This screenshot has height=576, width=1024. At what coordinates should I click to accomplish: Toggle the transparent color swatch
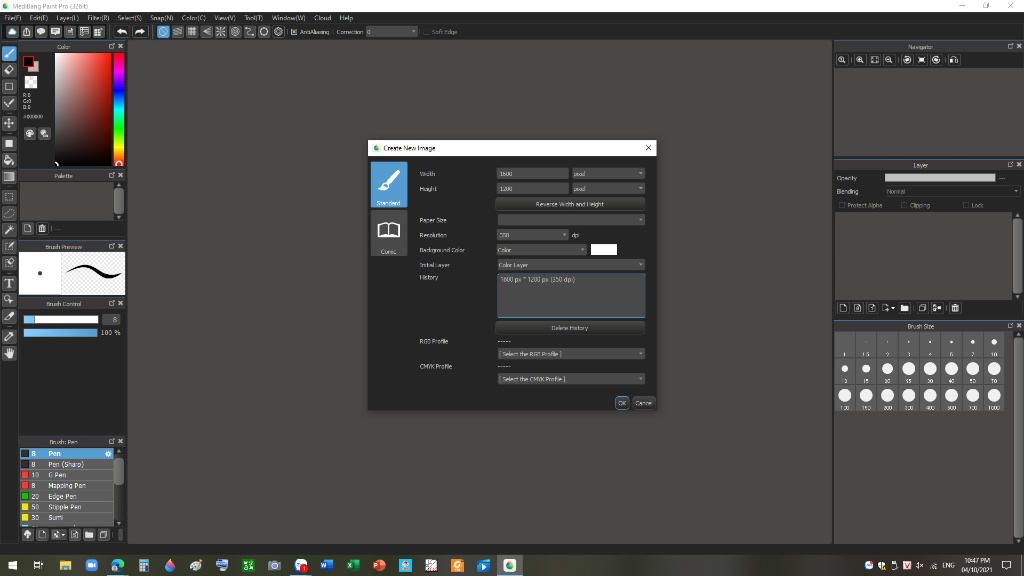31,82
